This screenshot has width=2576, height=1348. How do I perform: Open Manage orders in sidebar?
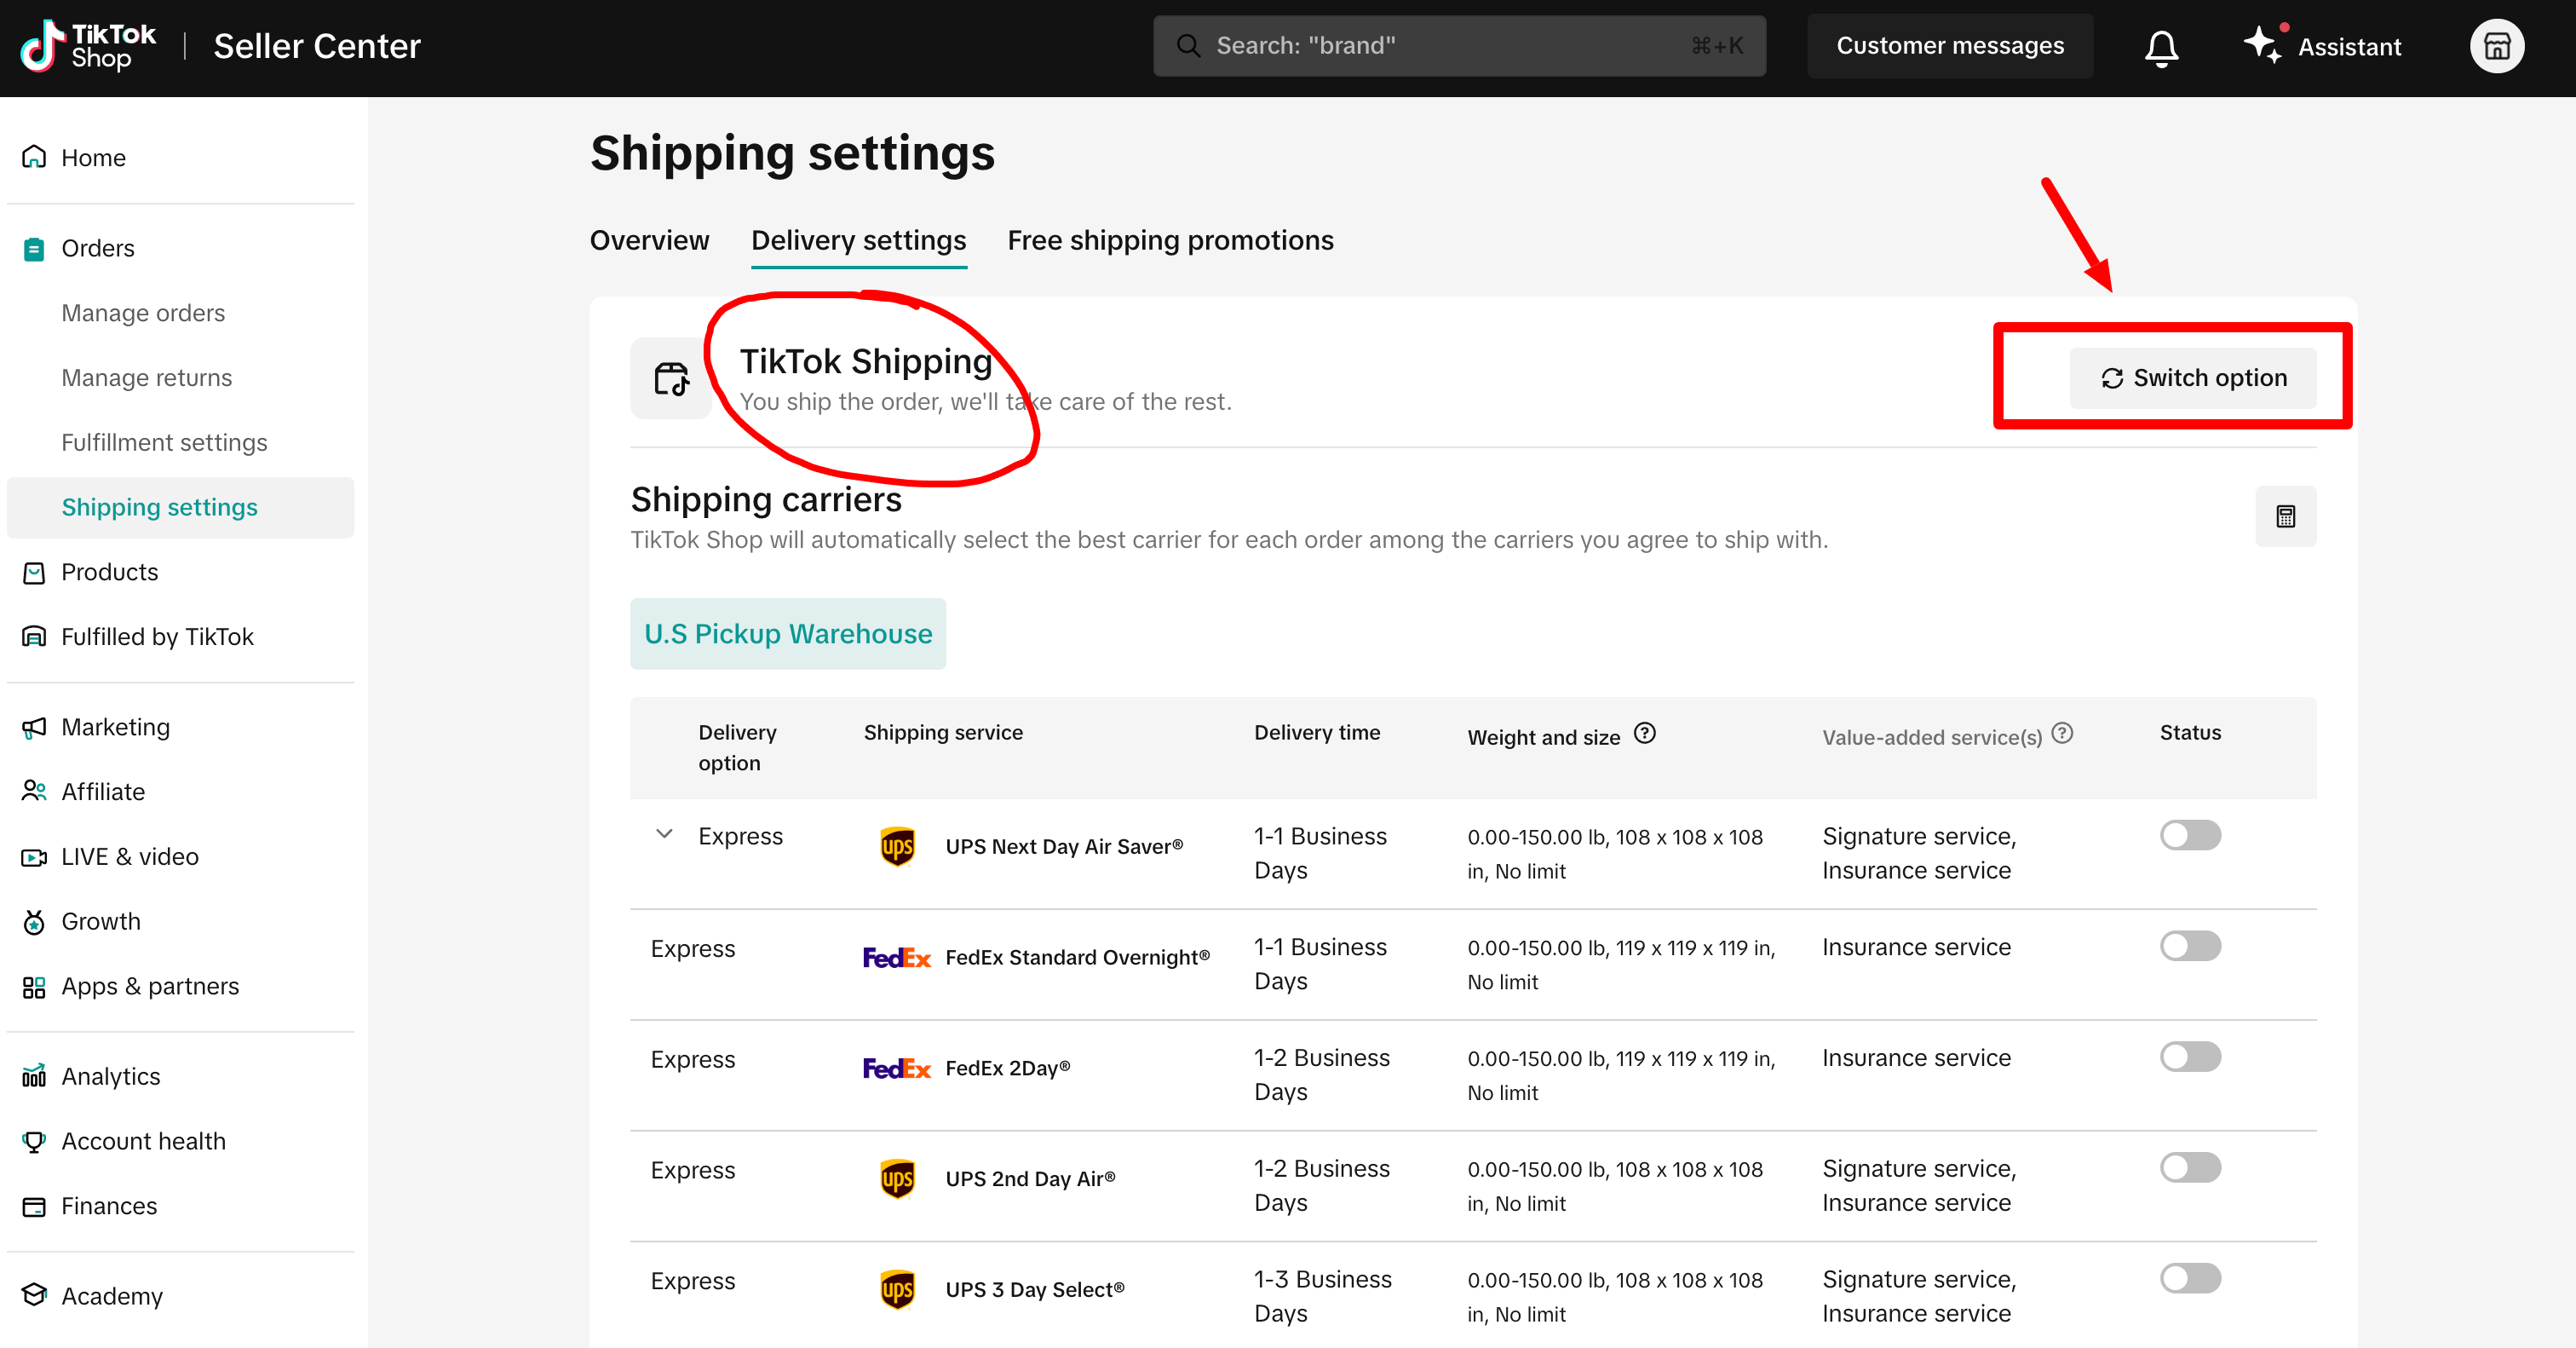[143, 313]
